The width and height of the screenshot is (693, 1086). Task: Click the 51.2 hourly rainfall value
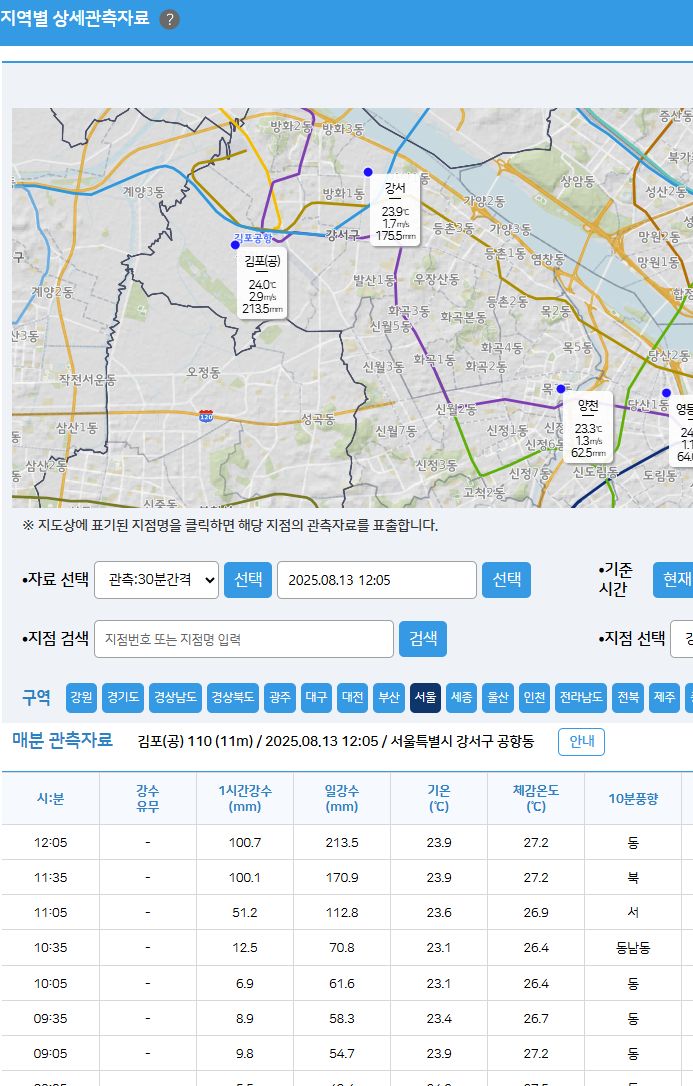[245, 913]
